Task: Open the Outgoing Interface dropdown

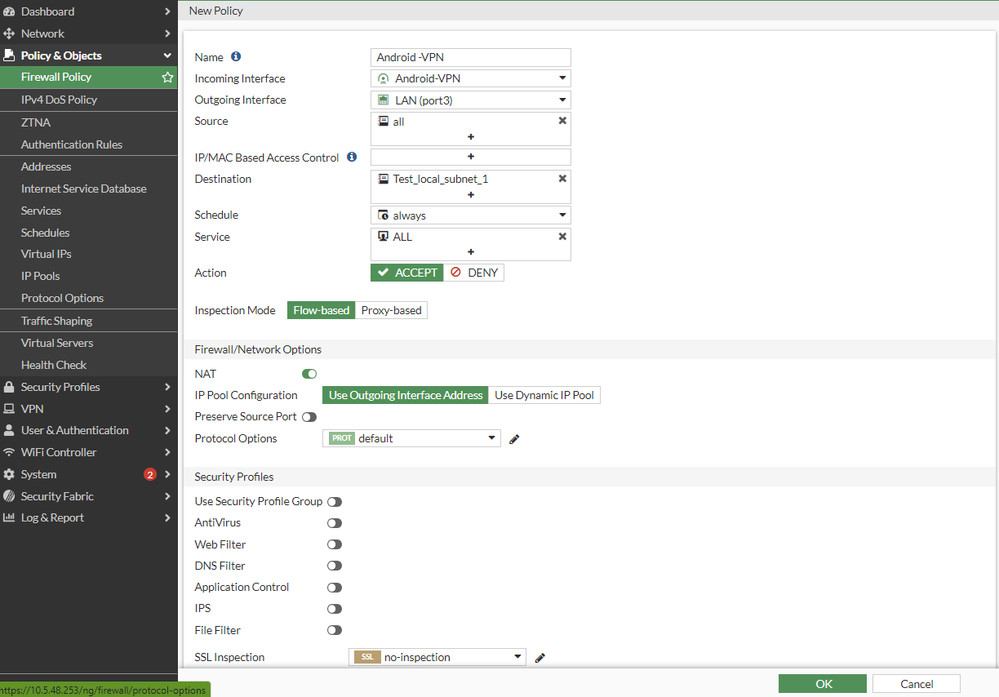Action: point(470,100)
